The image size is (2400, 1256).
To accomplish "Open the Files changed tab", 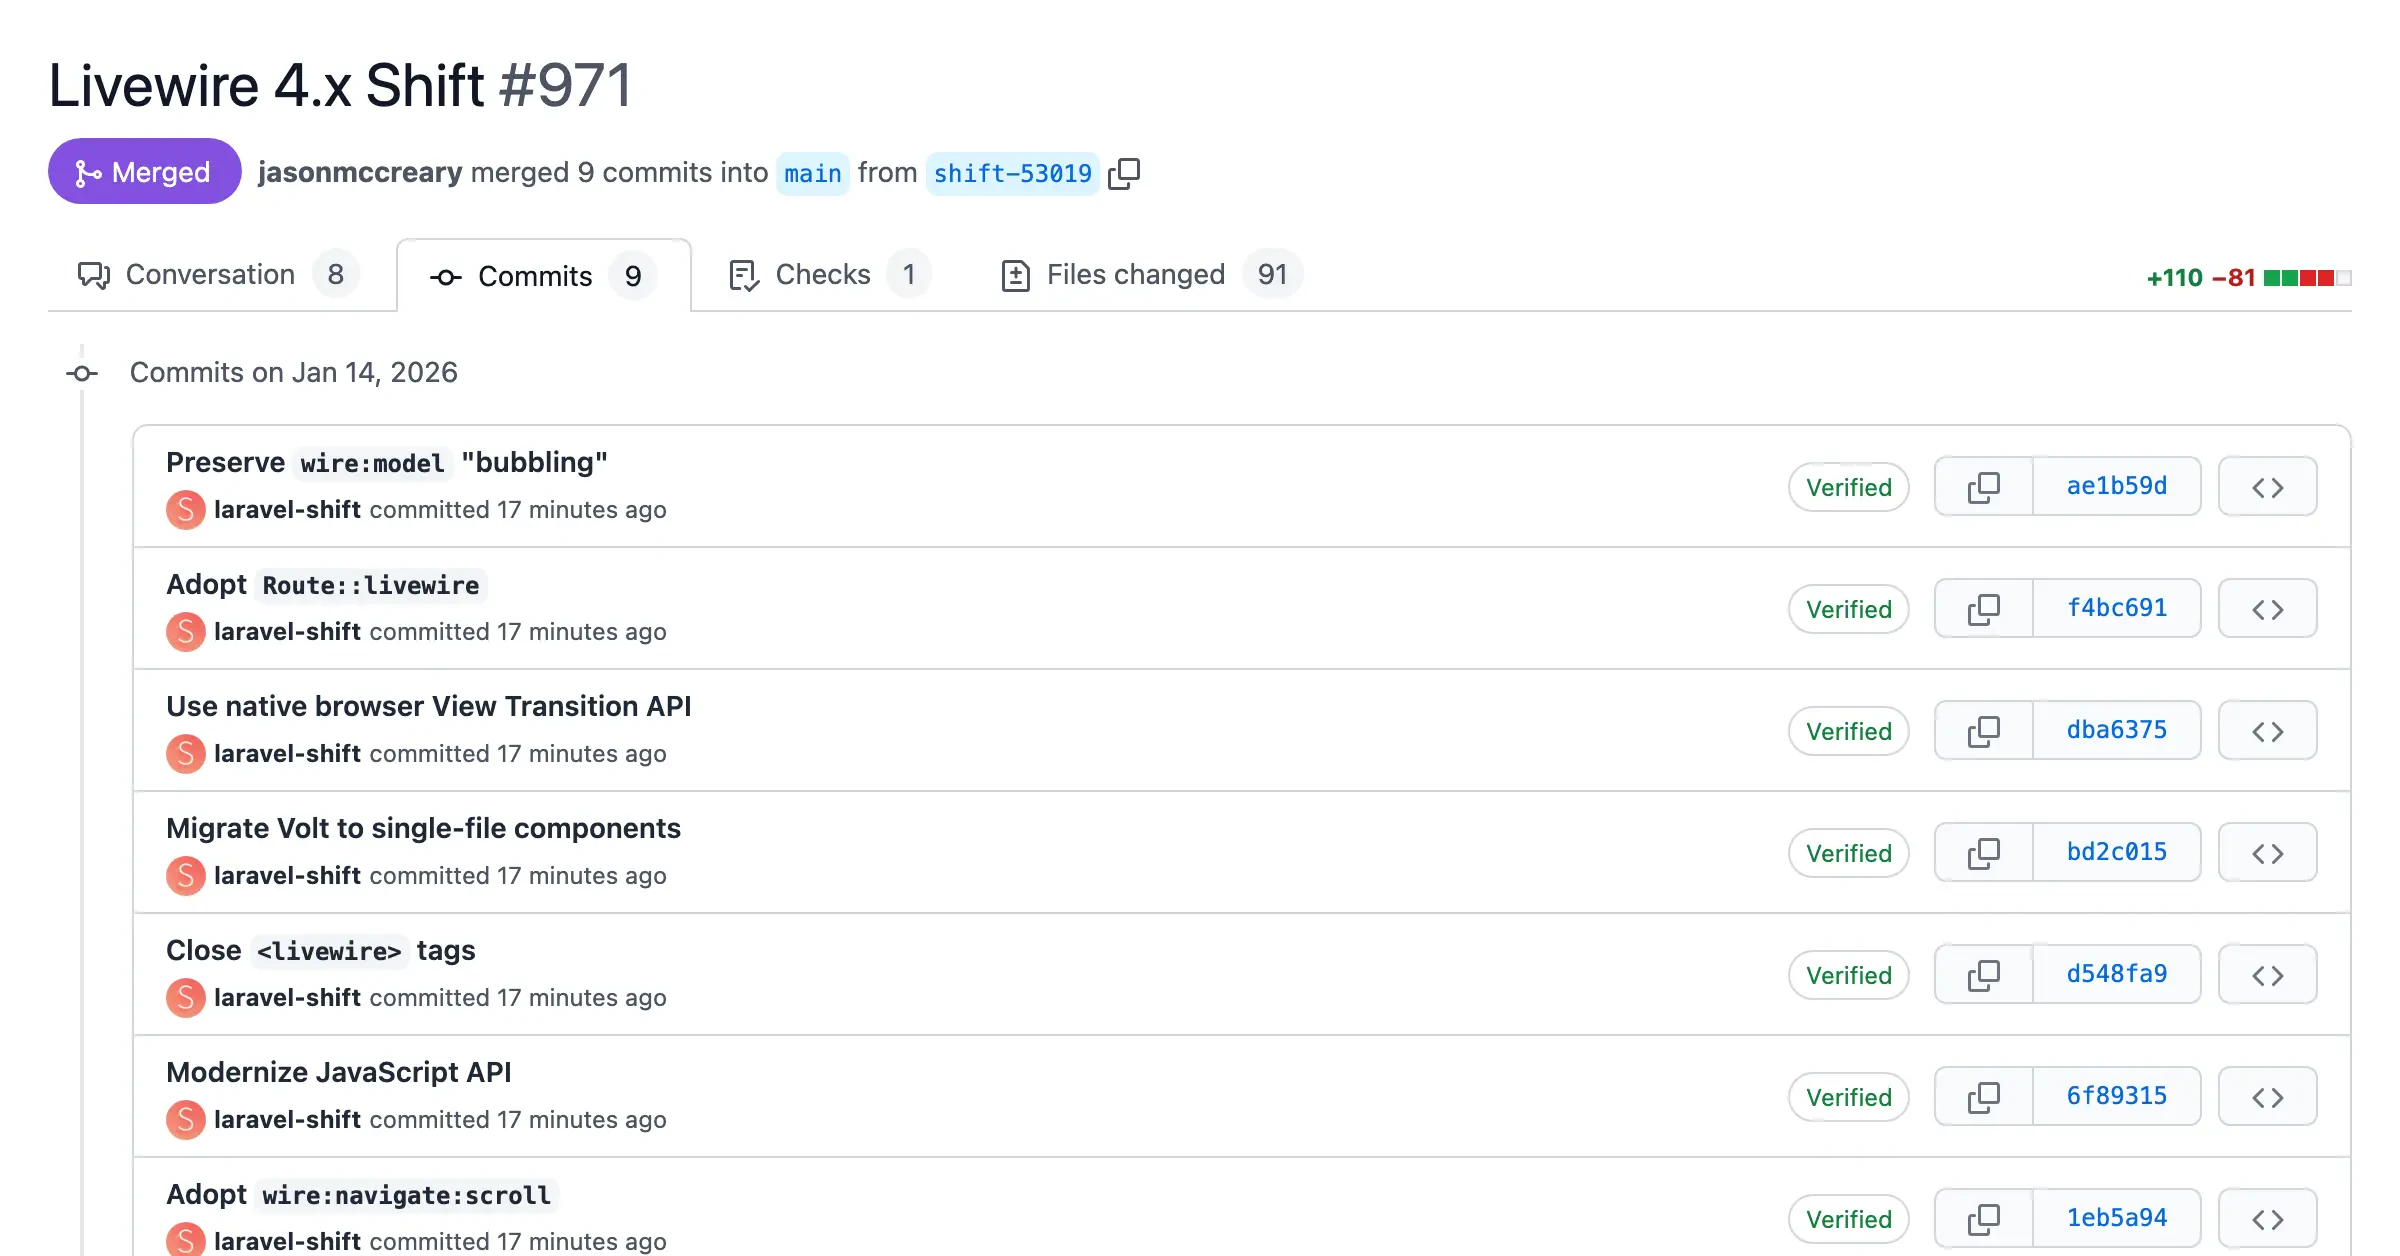I will point(1135,275).
